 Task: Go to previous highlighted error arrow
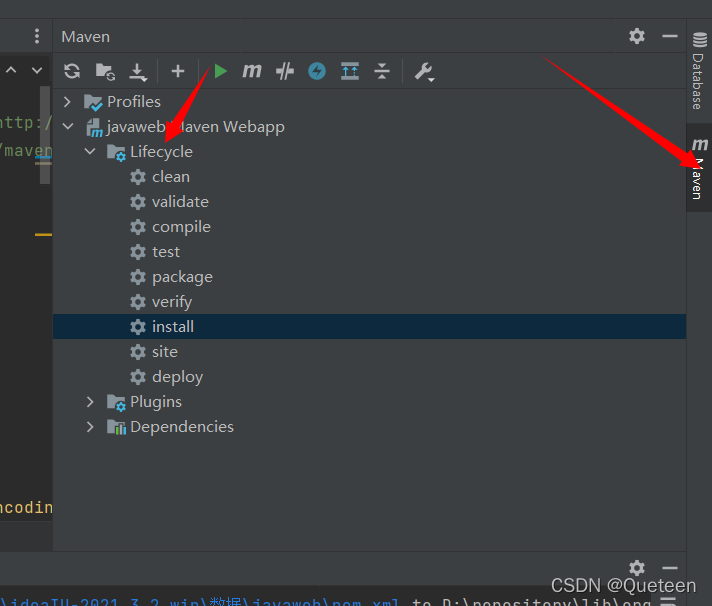click(x=11, y=70)
